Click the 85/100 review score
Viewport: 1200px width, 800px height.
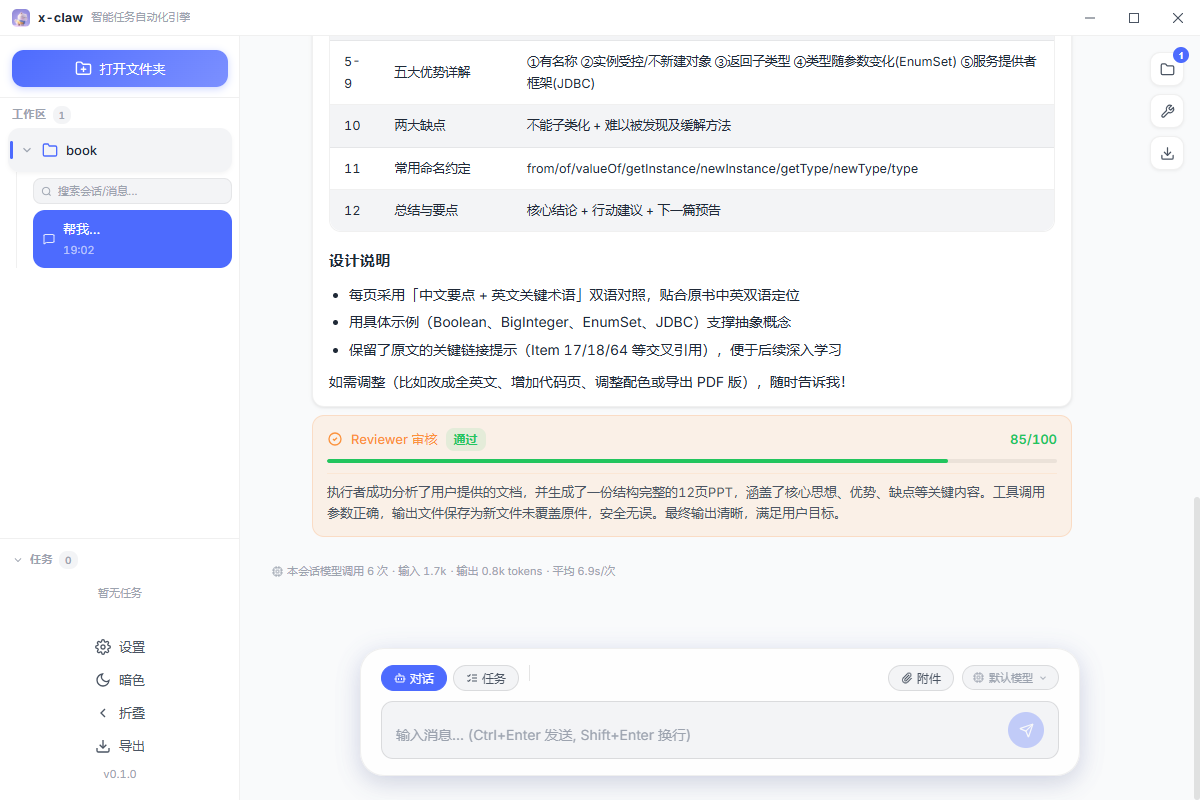pos(1033,439)
